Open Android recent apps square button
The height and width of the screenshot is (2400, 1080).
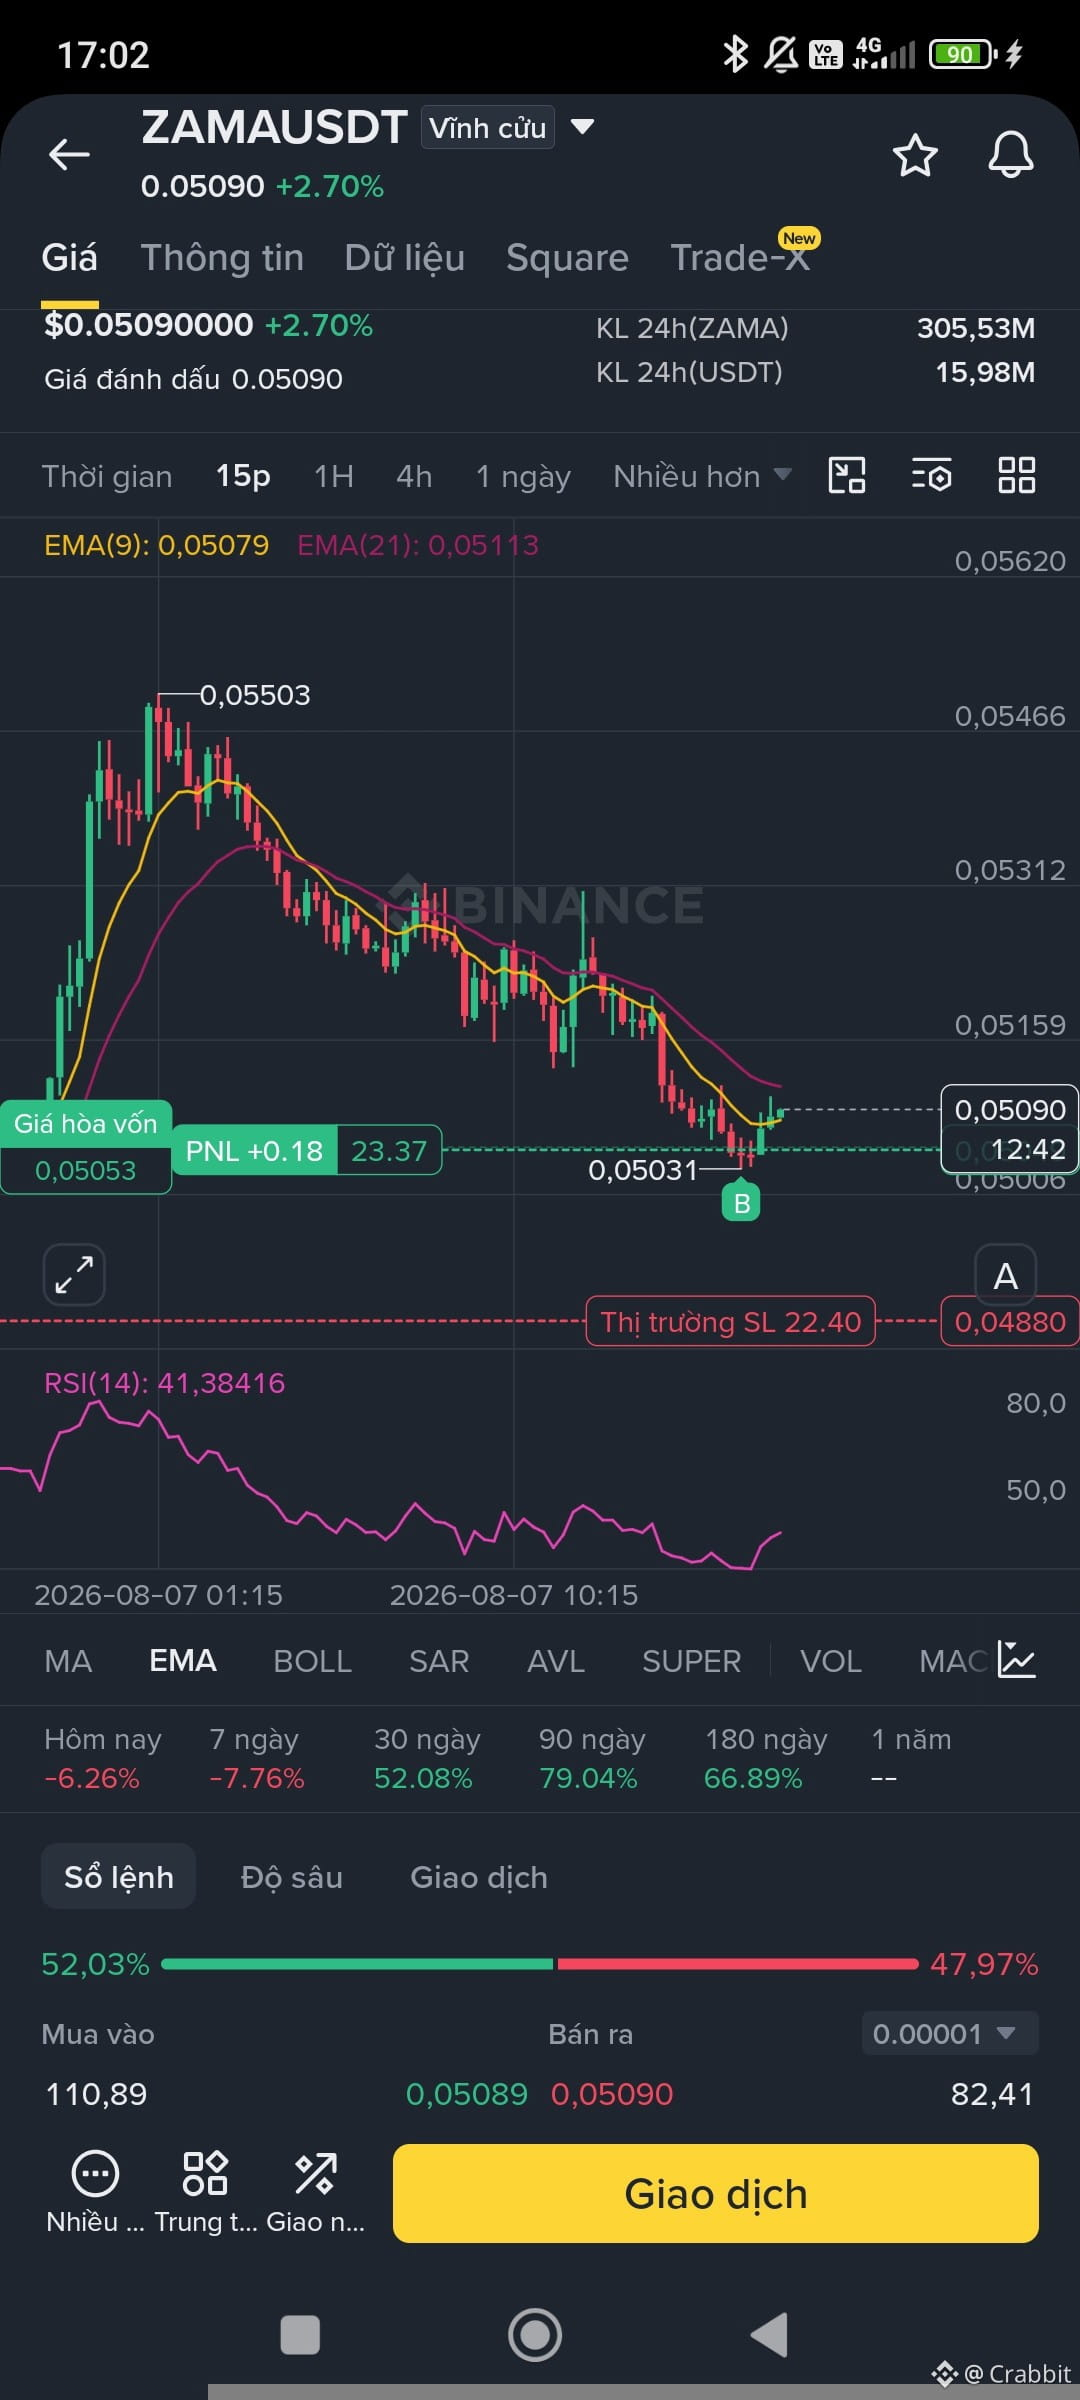[x=300, y=2336]
